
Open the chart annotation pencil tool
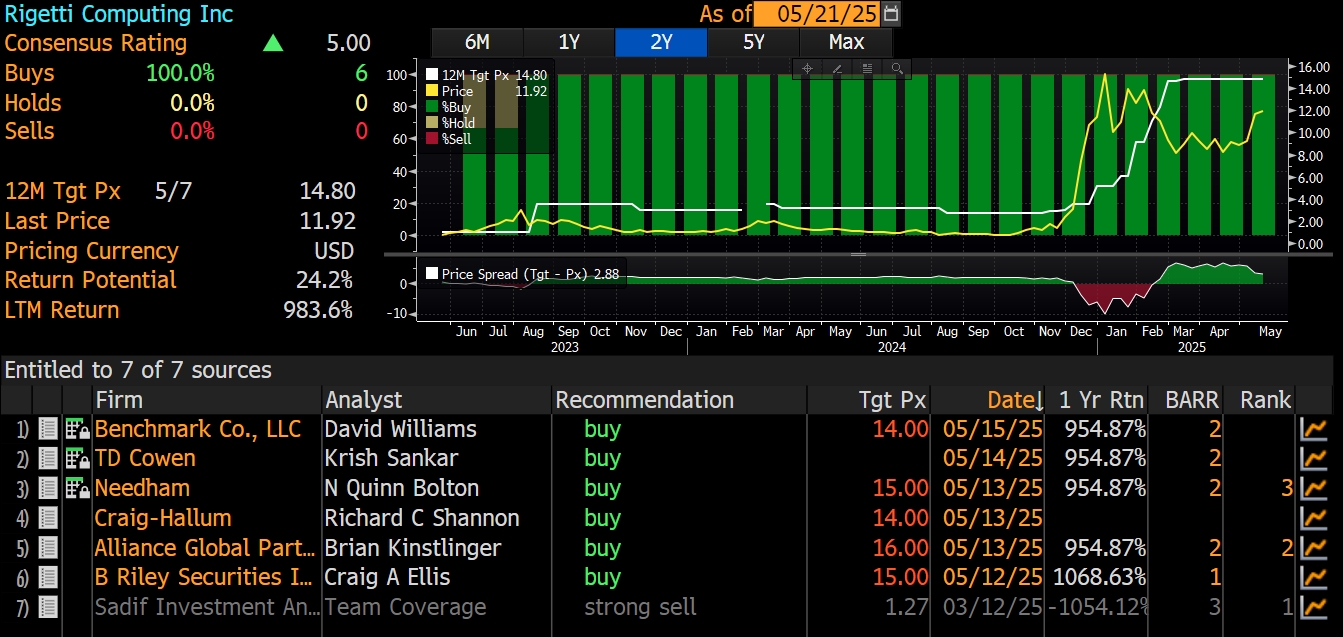click(x=837, y=68)
